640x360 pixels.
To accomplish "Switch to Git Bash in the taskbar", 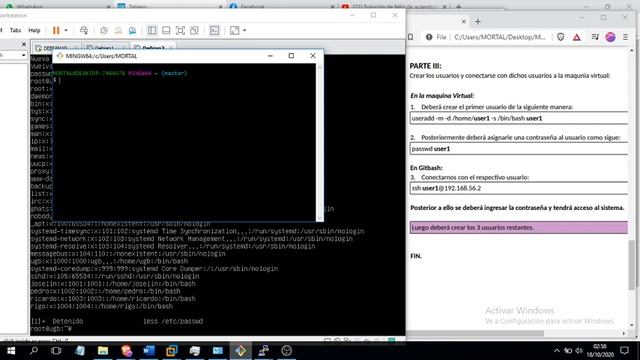I will pyautogui.click(x=240, y=351).
